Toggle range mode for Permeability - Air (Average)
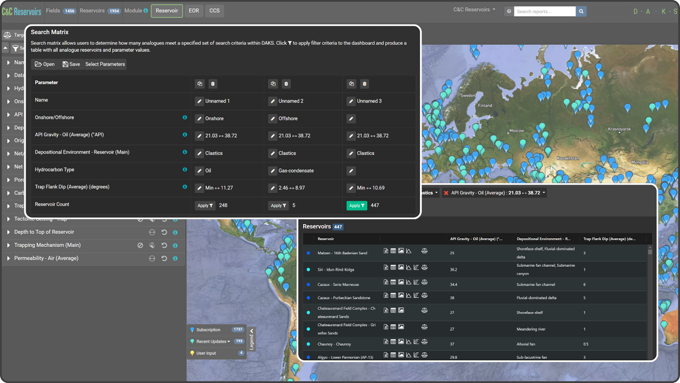The width and height of the screenshot is (680, 383). 152,259
